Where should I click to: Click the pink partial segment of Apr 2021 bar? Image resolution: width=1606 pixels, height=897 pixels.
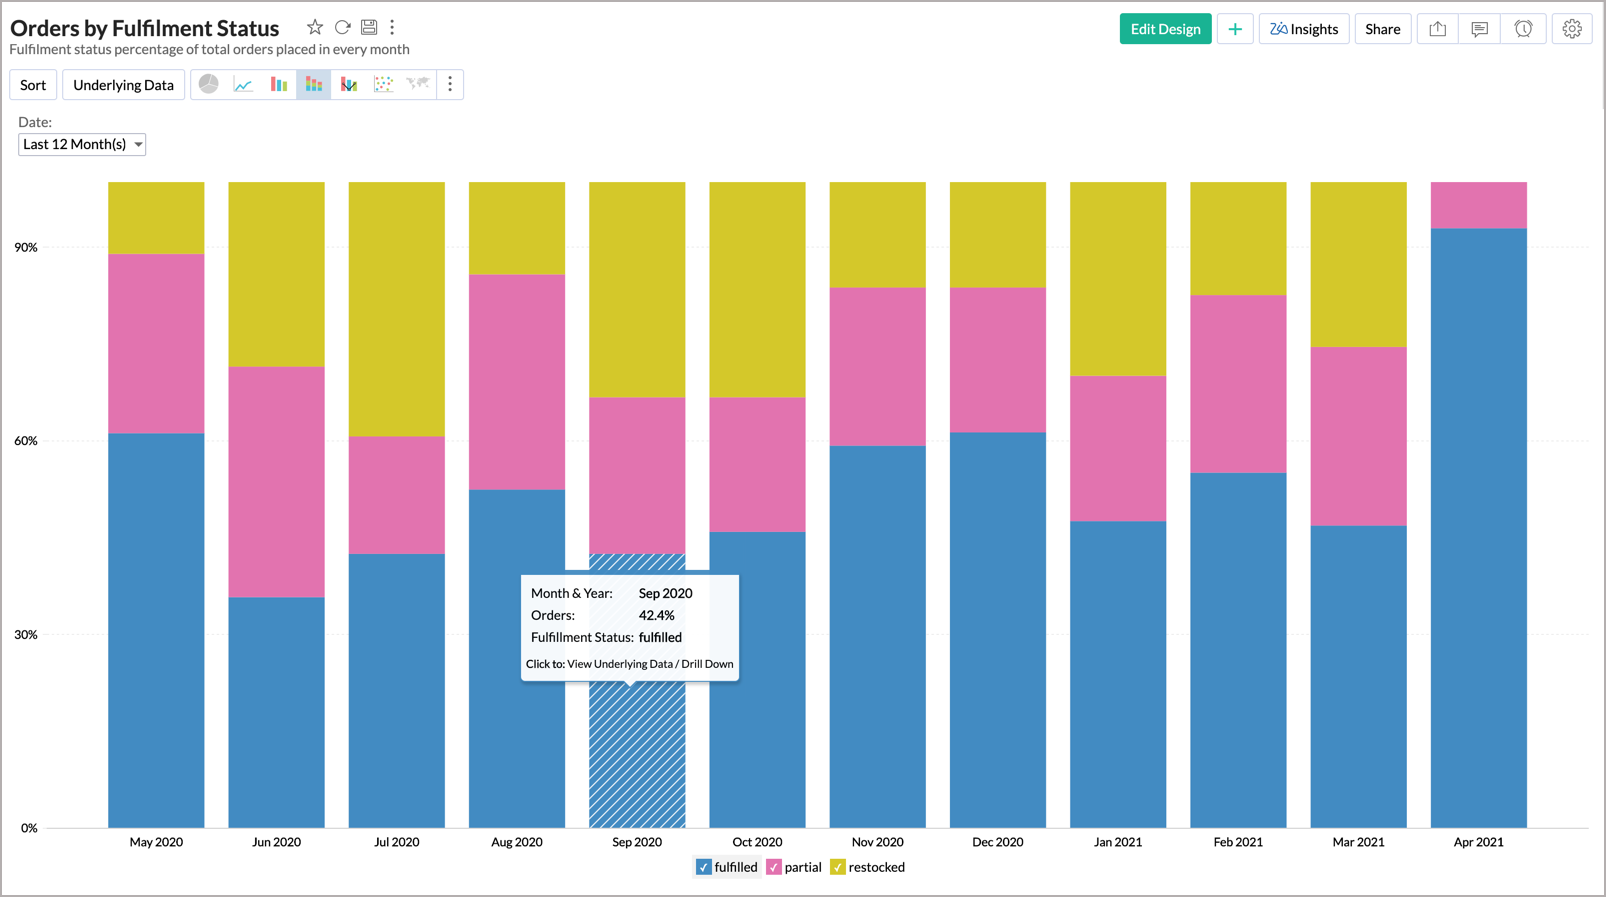pos(1478,205)
